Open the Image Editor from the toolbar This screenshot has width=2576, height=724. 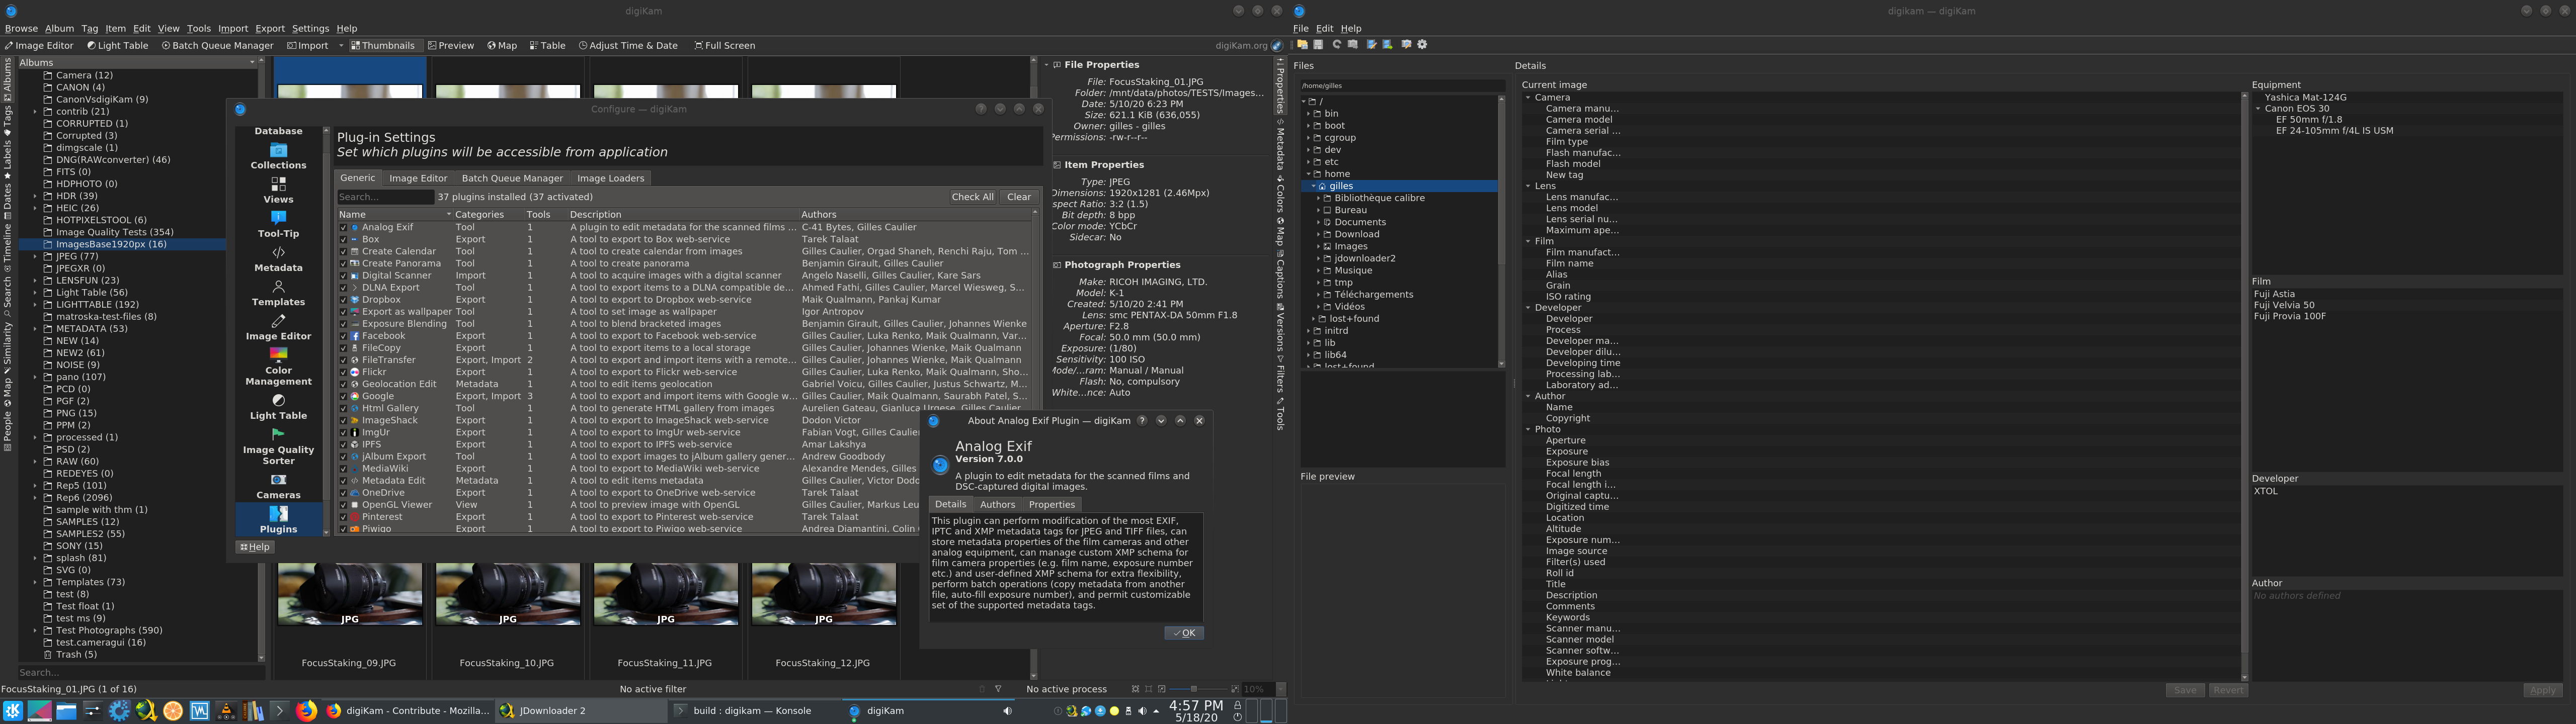pos(39,45)
